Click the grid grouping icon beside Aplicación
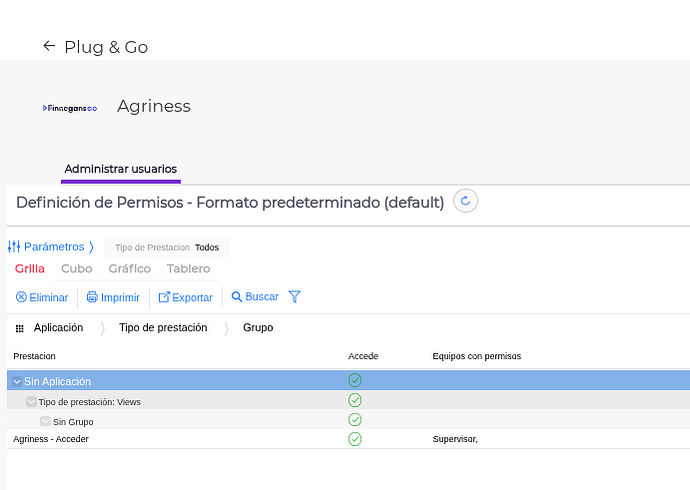Image resolution: width=690 pixels, height=490 pixels. point(19,328)
